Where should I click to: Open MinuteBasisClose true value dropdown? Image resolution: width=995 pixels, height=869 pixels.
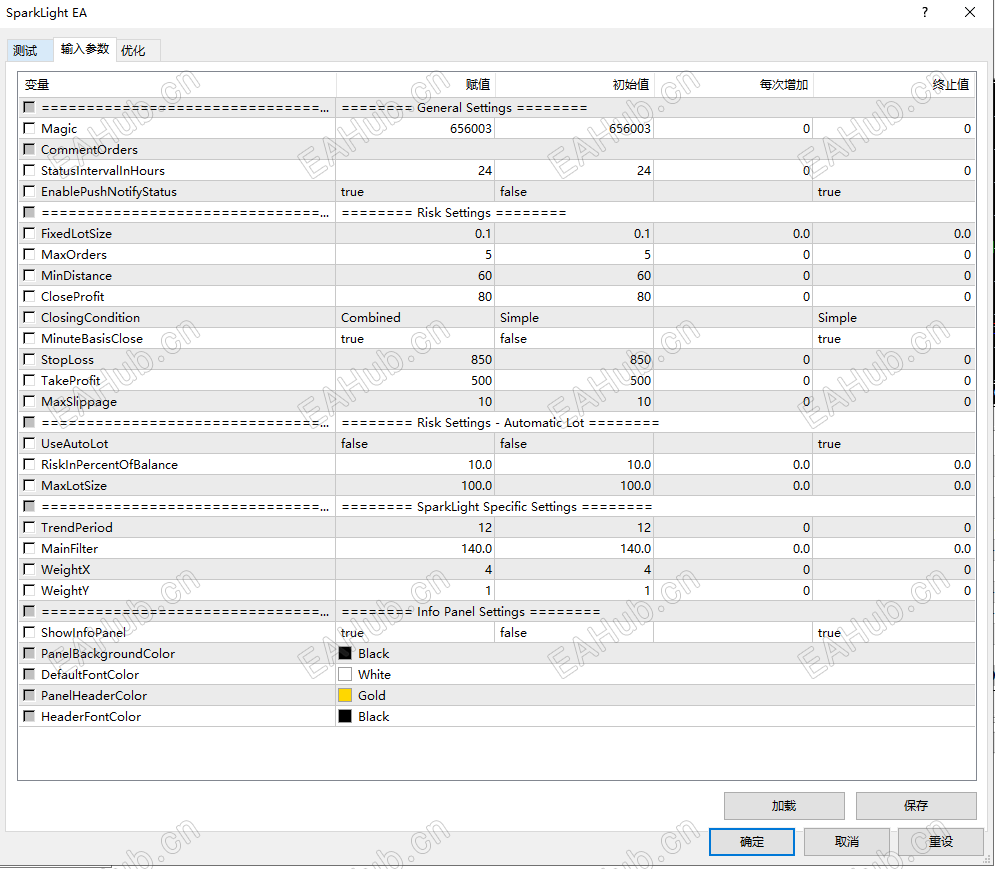(x=415, y=338)
